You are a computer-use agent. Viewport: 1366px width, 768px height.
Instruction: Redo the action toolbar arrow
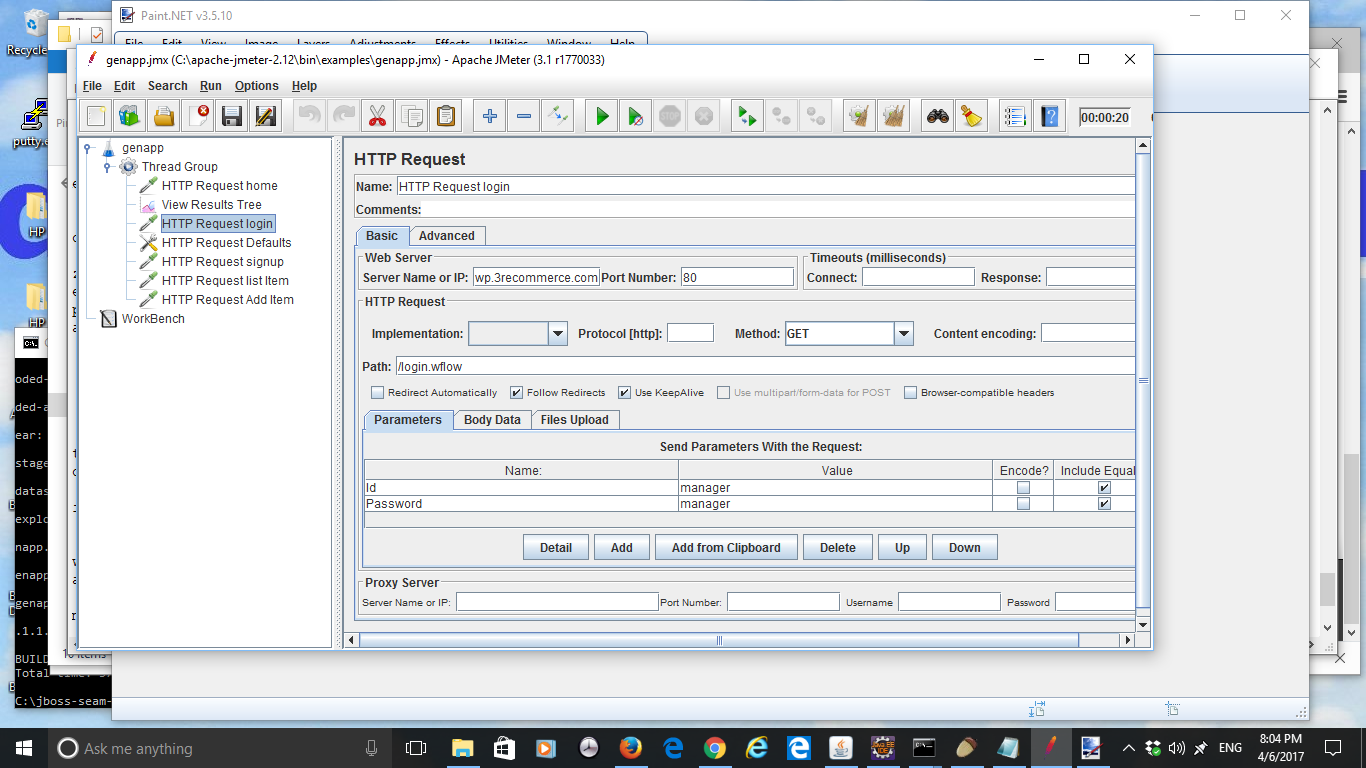(344, 116)
